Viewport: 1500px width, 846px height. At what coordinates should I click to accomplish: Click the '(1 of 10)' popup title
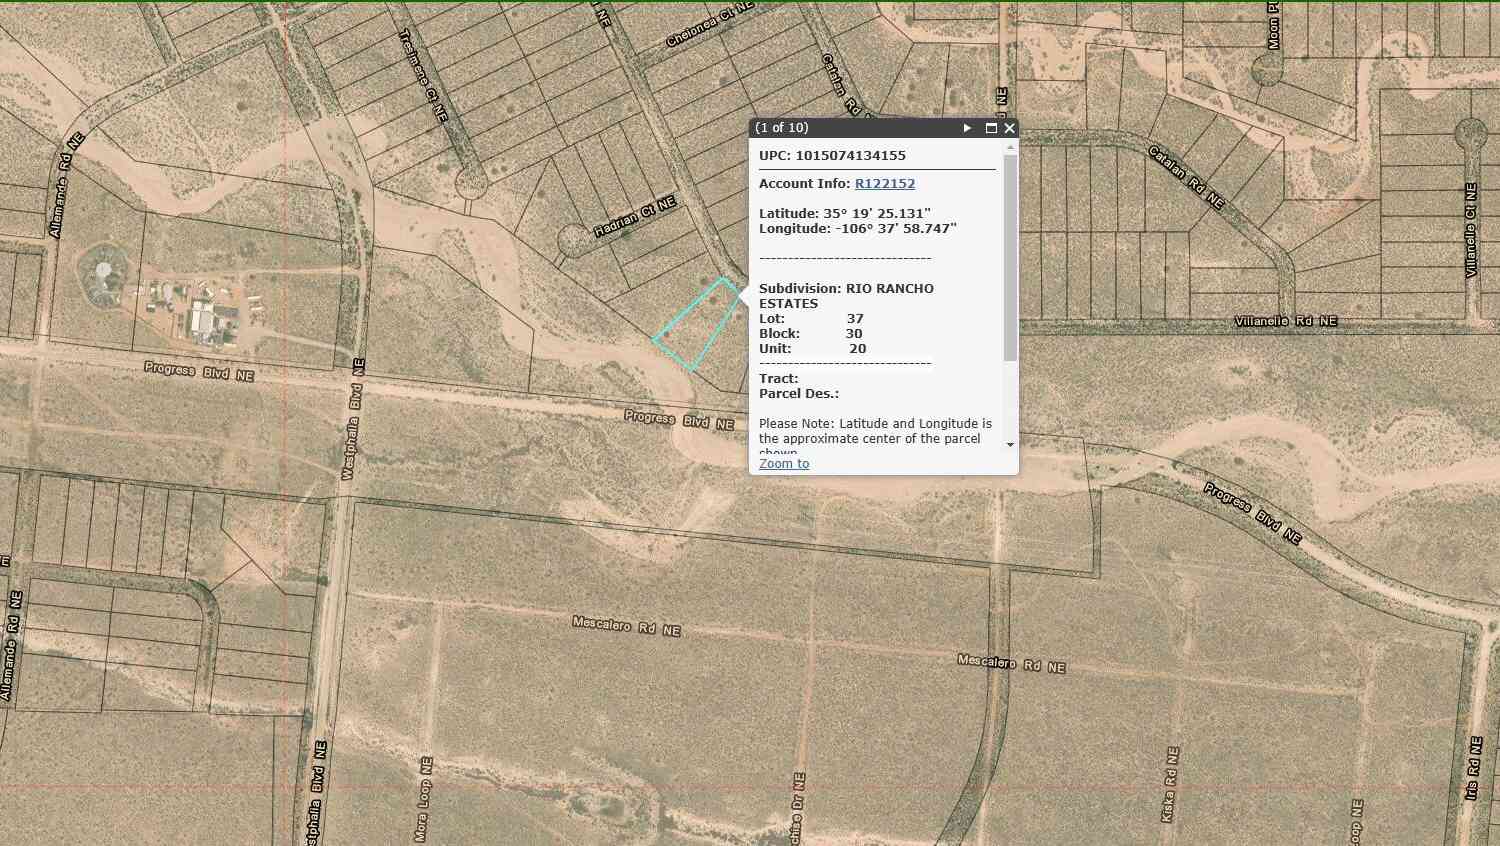tap(782, 128)
